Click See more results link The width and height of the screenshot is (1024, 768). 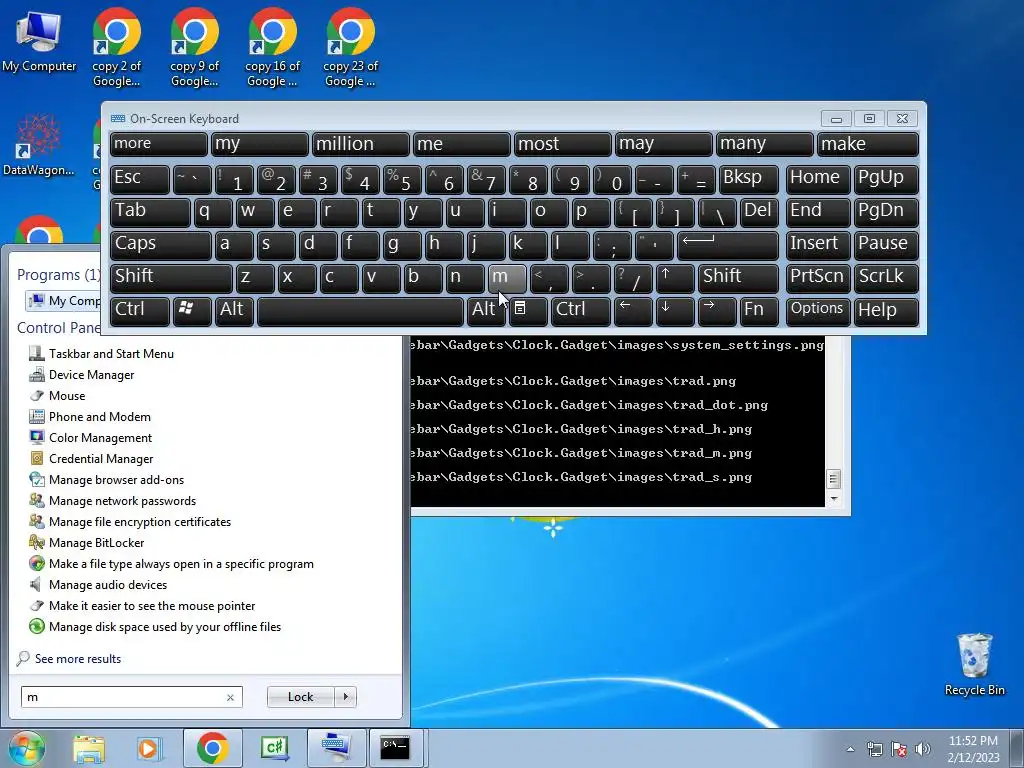[x=78, y=659]
